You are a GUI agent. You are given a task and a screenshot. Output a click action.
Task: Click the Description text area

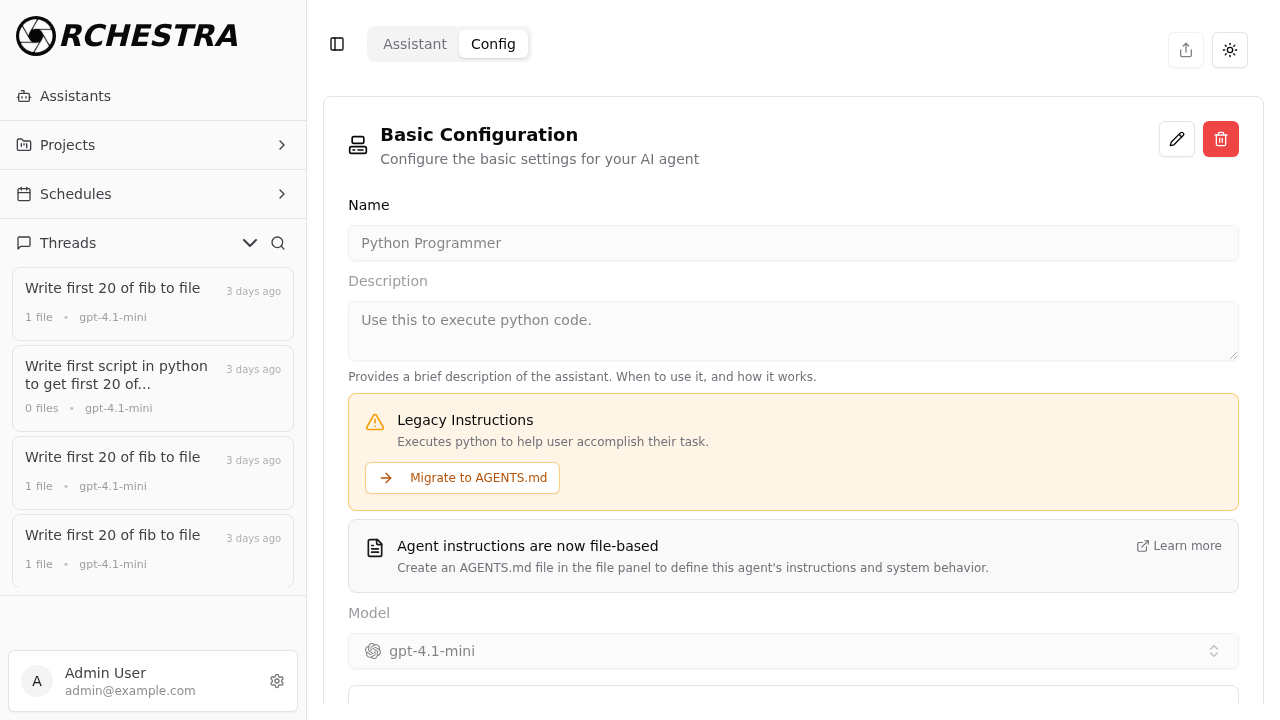tap(793, 331)
